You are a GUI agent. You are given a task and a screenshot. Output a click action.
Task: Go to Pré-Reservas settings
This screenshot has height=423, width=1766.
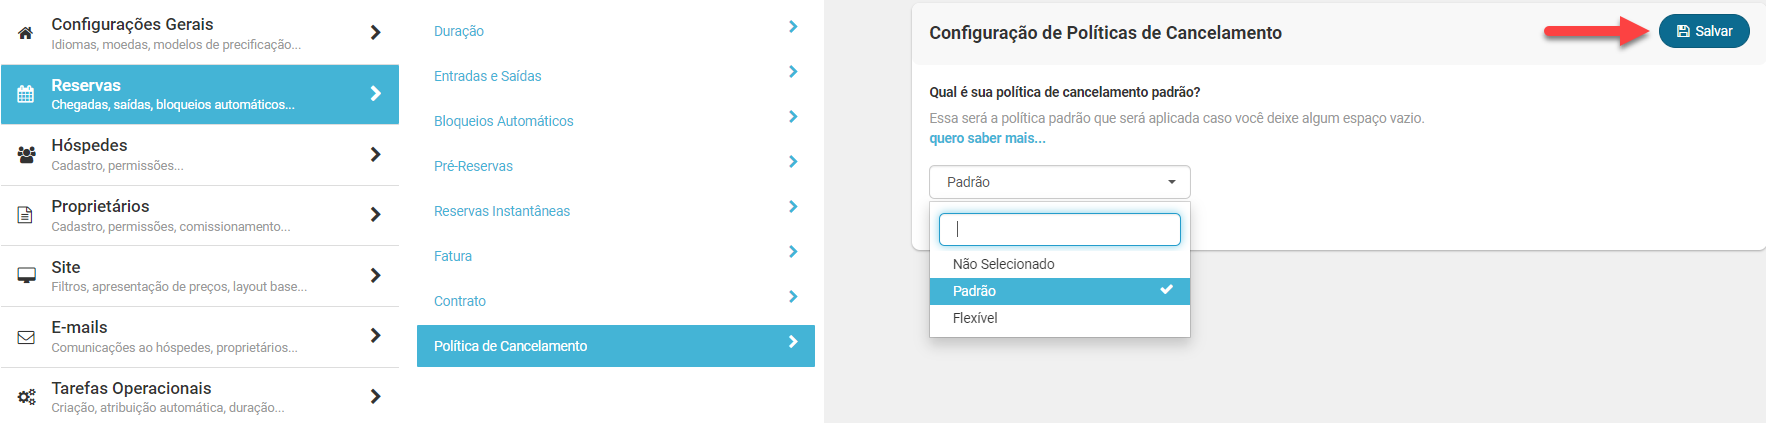(473, 166)
